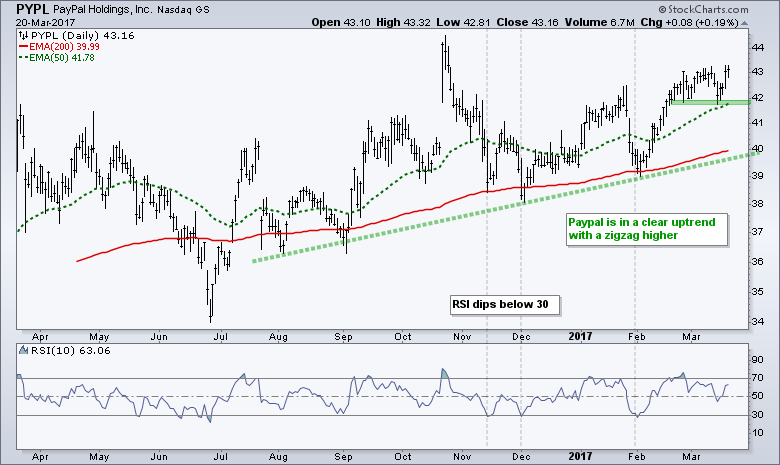The image size is (780, 465).
Task: Click the EMA(200) 39.99 legend text
Action: (x=64, y=47)
